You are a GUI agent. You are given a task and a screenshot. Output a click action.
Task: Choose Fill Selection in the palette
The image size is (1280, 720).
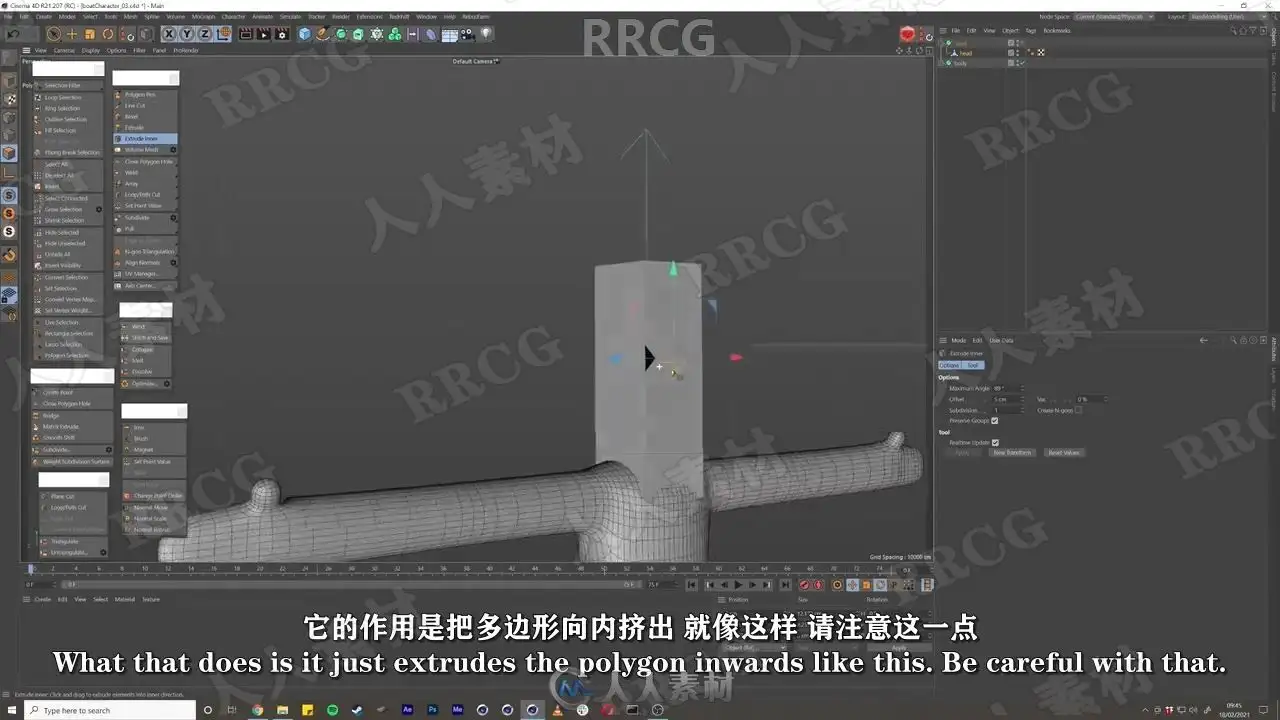[x=68, y=130]
